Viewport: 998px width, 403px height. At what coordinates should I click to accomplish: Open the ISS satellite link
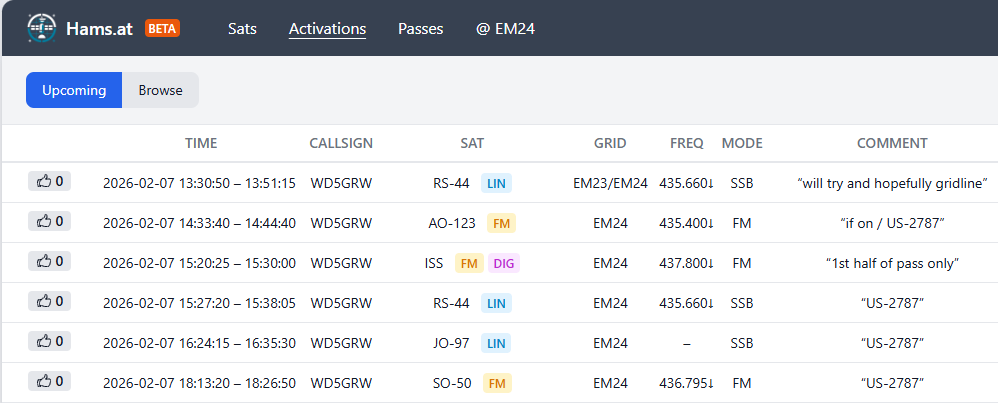pyautogui.click(x=434, y=264)
